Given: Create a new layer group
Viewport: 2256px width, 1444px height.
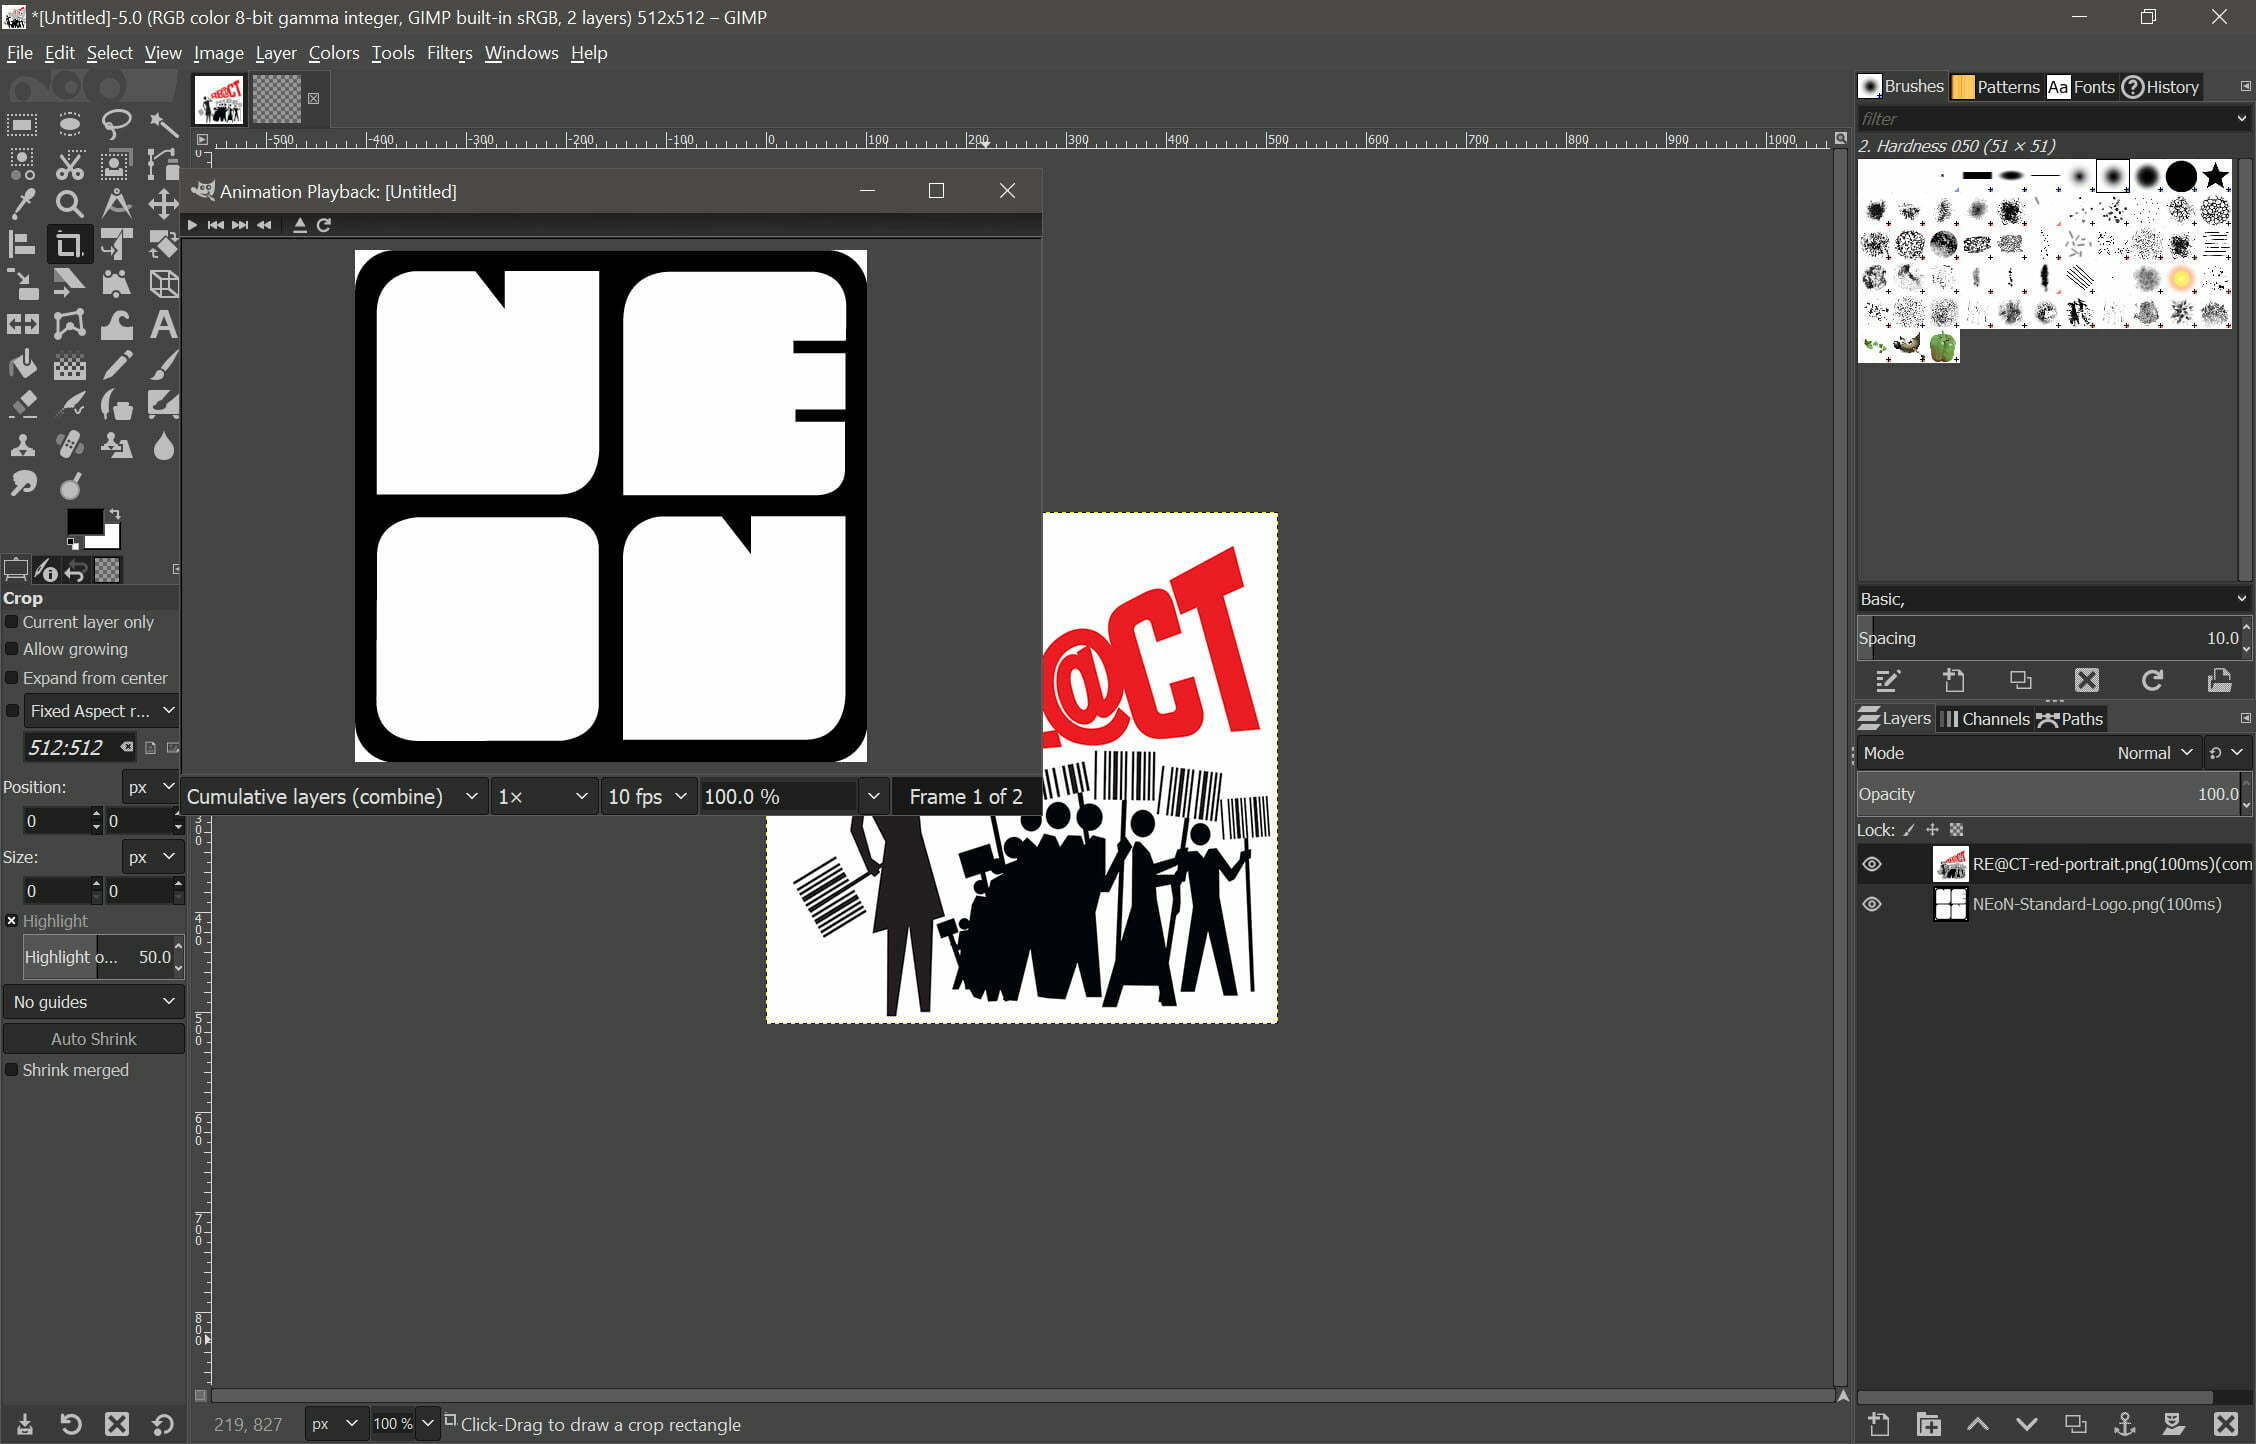Looking at the screenshot, I should pyautogui.click(x=1928, y=1424).
